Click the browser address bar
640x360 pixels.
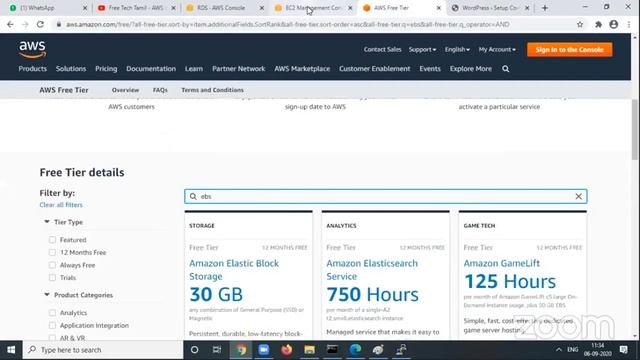[288, 24]
